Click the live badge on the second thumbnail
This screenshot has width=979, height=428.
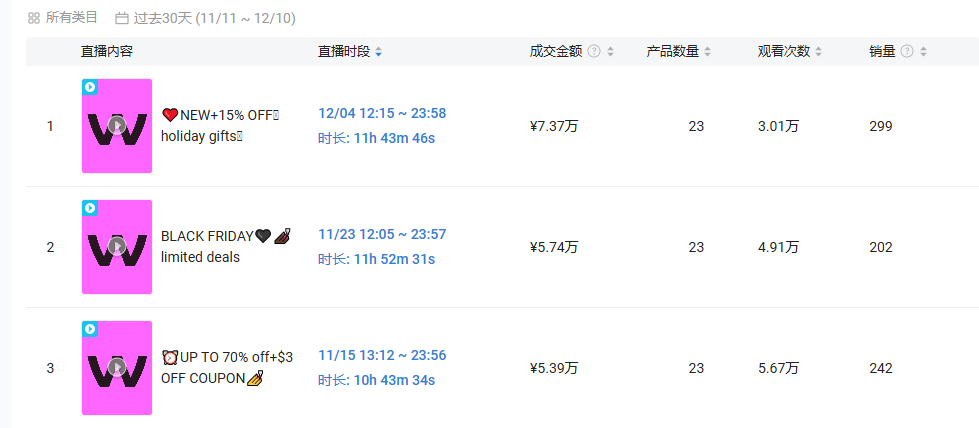pyautogui.click(x=90, y=208)
